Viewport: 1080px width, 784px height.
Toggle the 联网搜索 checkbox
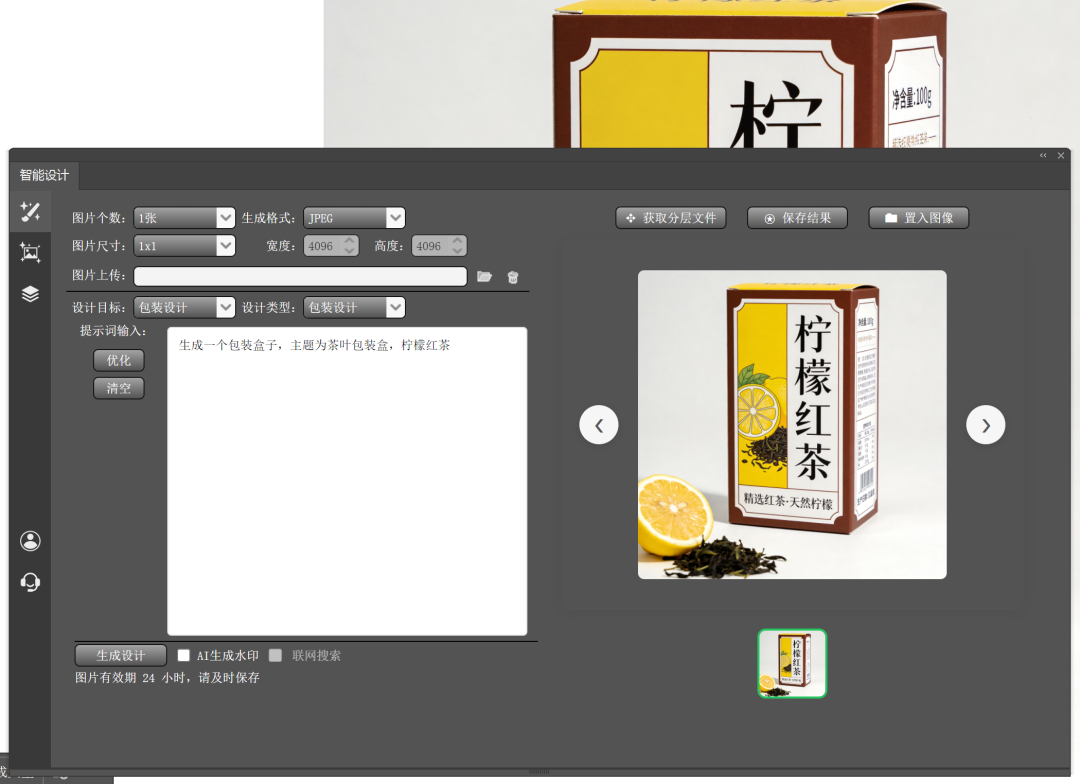[276, 655]
